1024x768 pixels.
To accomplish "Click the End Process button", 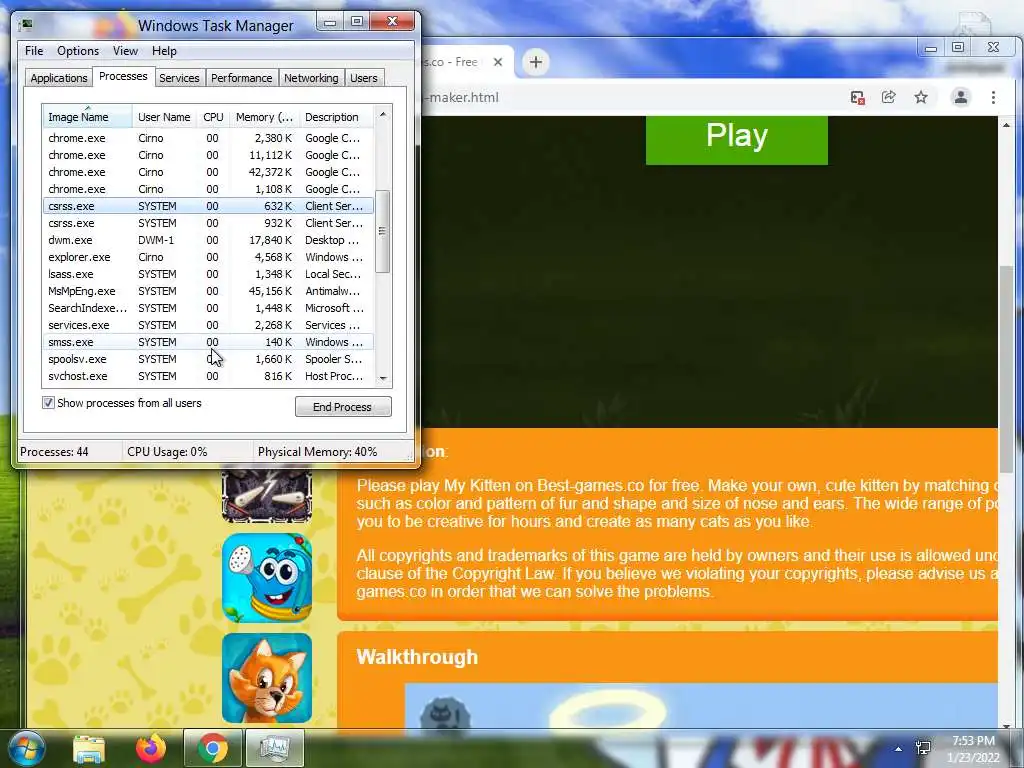I will tap(343, 407).
